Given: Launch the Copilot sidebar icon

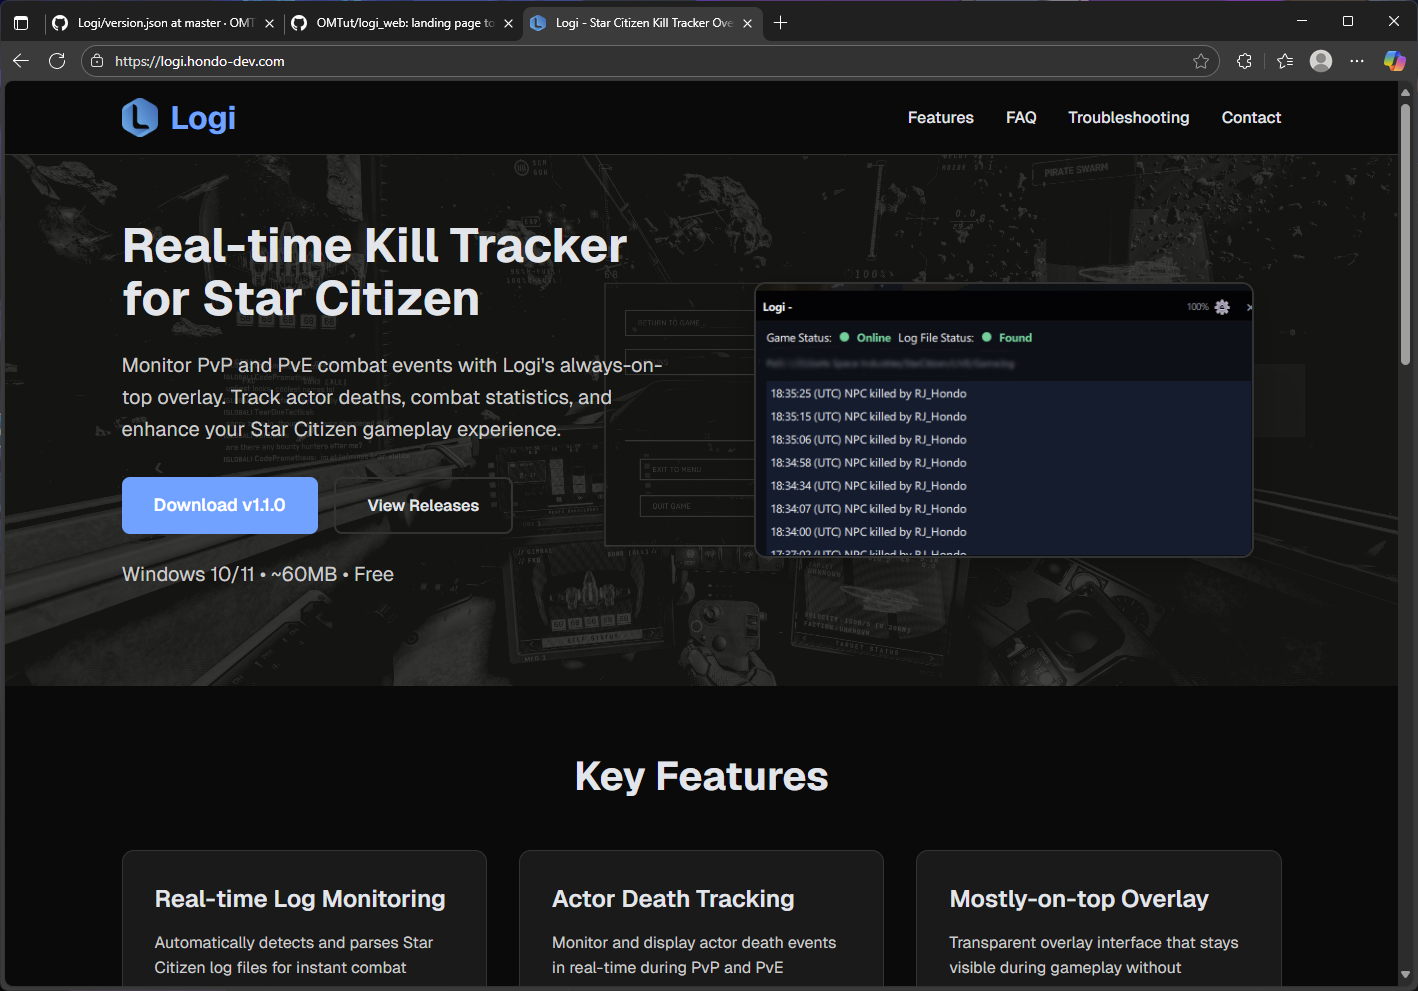Looking at the screenshot, I should coord(1394,61).
